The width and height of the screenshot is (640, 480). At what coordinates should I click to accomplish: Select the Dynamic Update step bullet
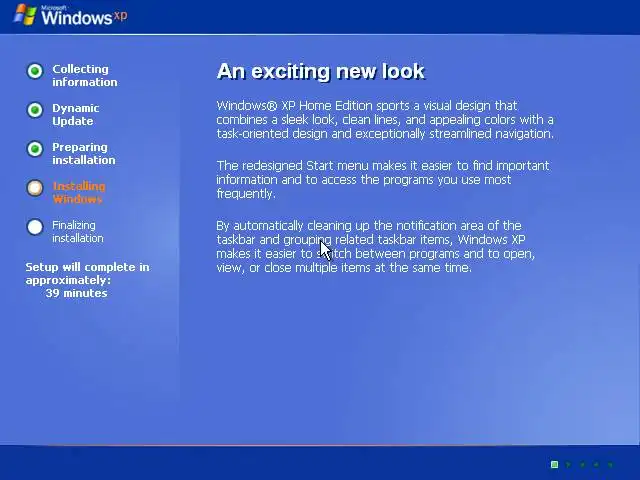(x=35, y=110)
